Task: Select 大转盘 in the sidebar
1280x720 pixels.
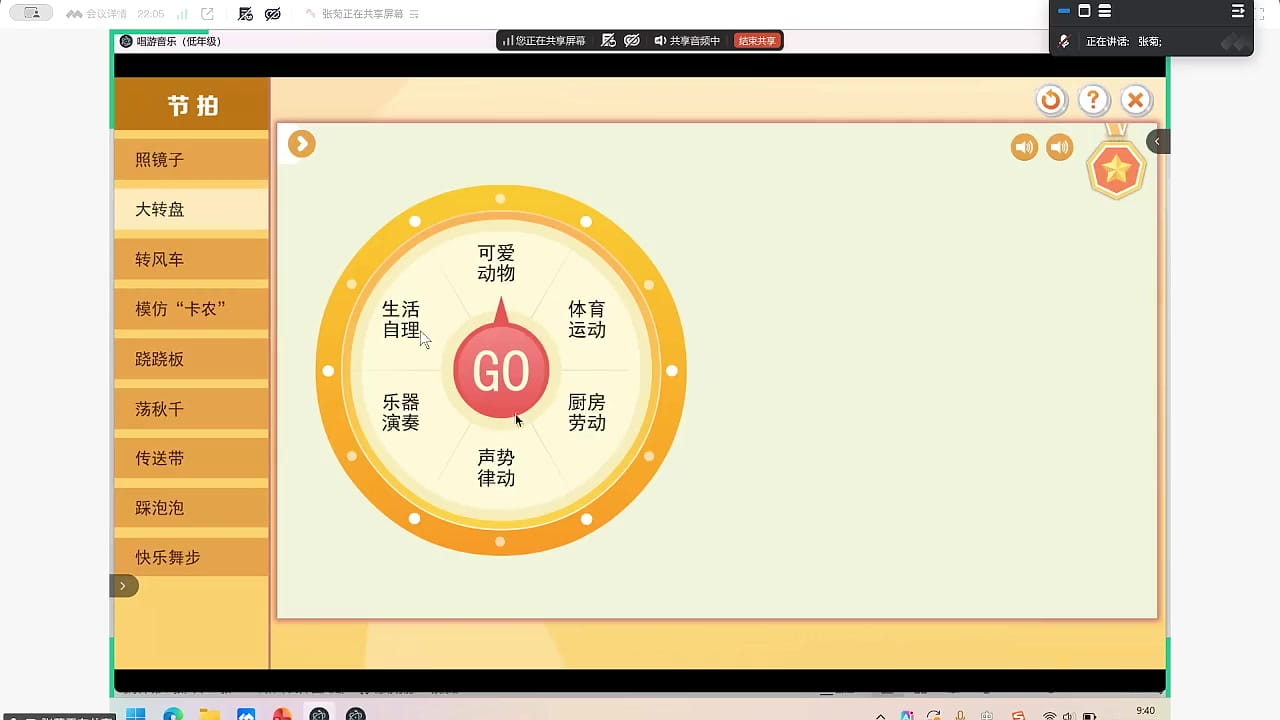Action: pos(191,210)
